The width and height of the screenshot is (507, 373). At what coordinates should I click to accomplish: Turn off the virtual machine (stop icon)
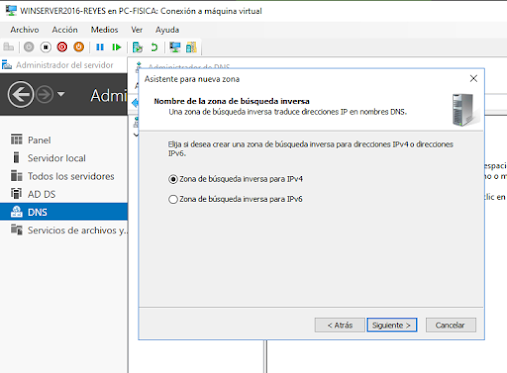tap(46, 47)
